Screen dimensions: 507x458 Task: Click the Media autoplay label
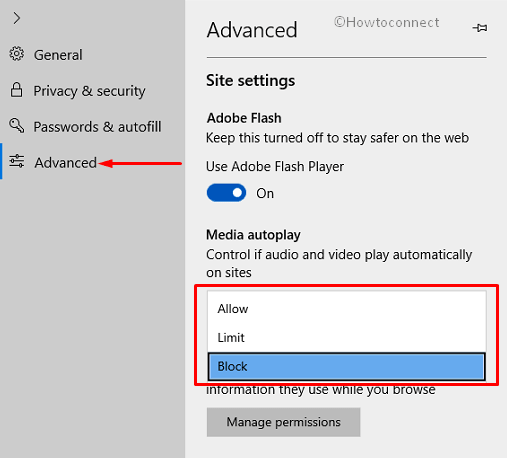253,235
